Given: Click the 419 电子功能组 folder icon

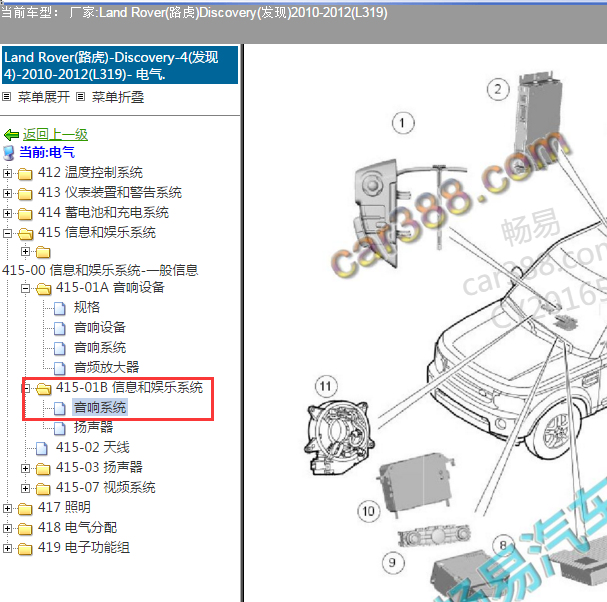Looking at the screenshot, I should (x=25, y=549).
